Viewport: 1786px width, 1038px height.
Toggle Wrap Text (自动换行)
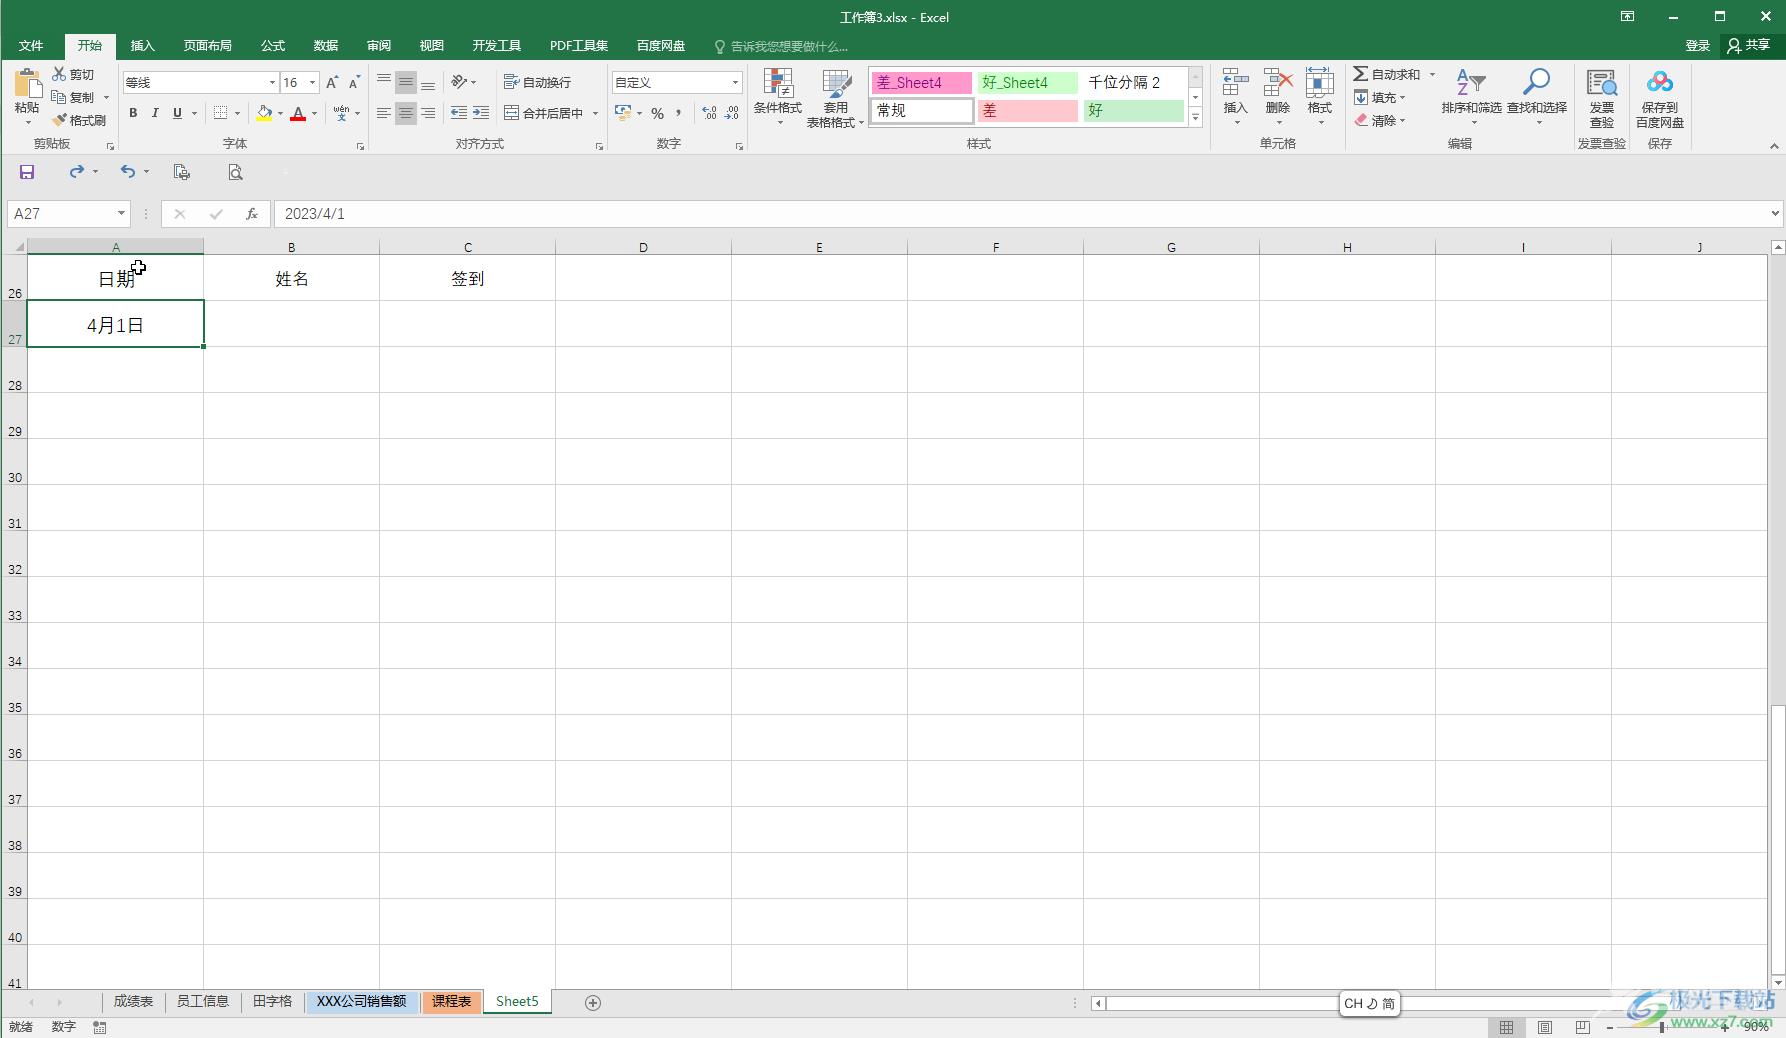538,82
